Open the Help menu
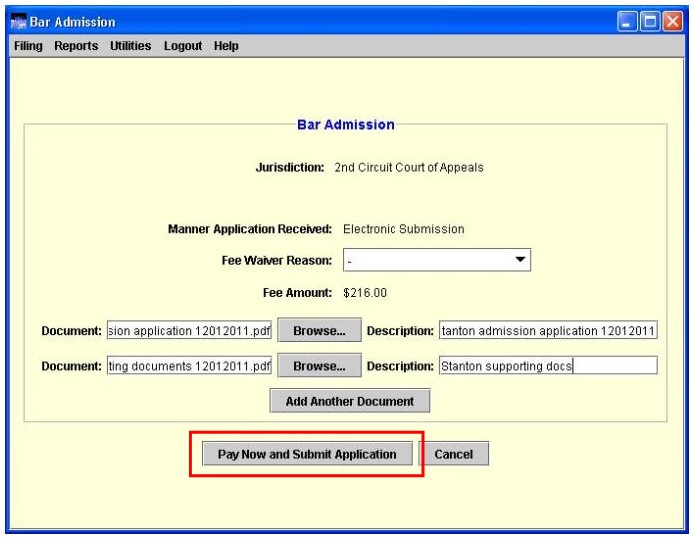The height and width of the screenshot is (539, 694). tap(226, 46)
